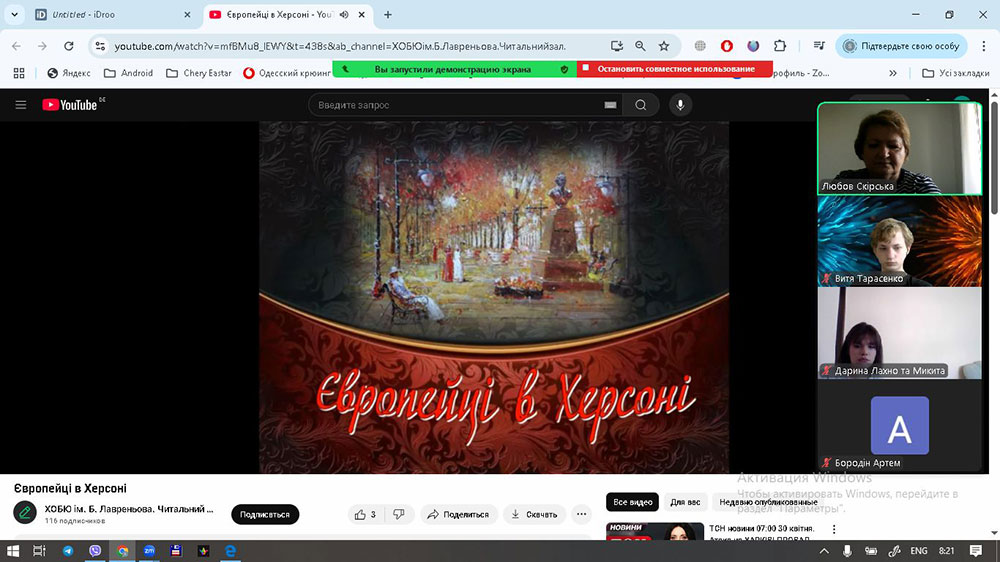Open the channel avatar icon

point(25,512)
